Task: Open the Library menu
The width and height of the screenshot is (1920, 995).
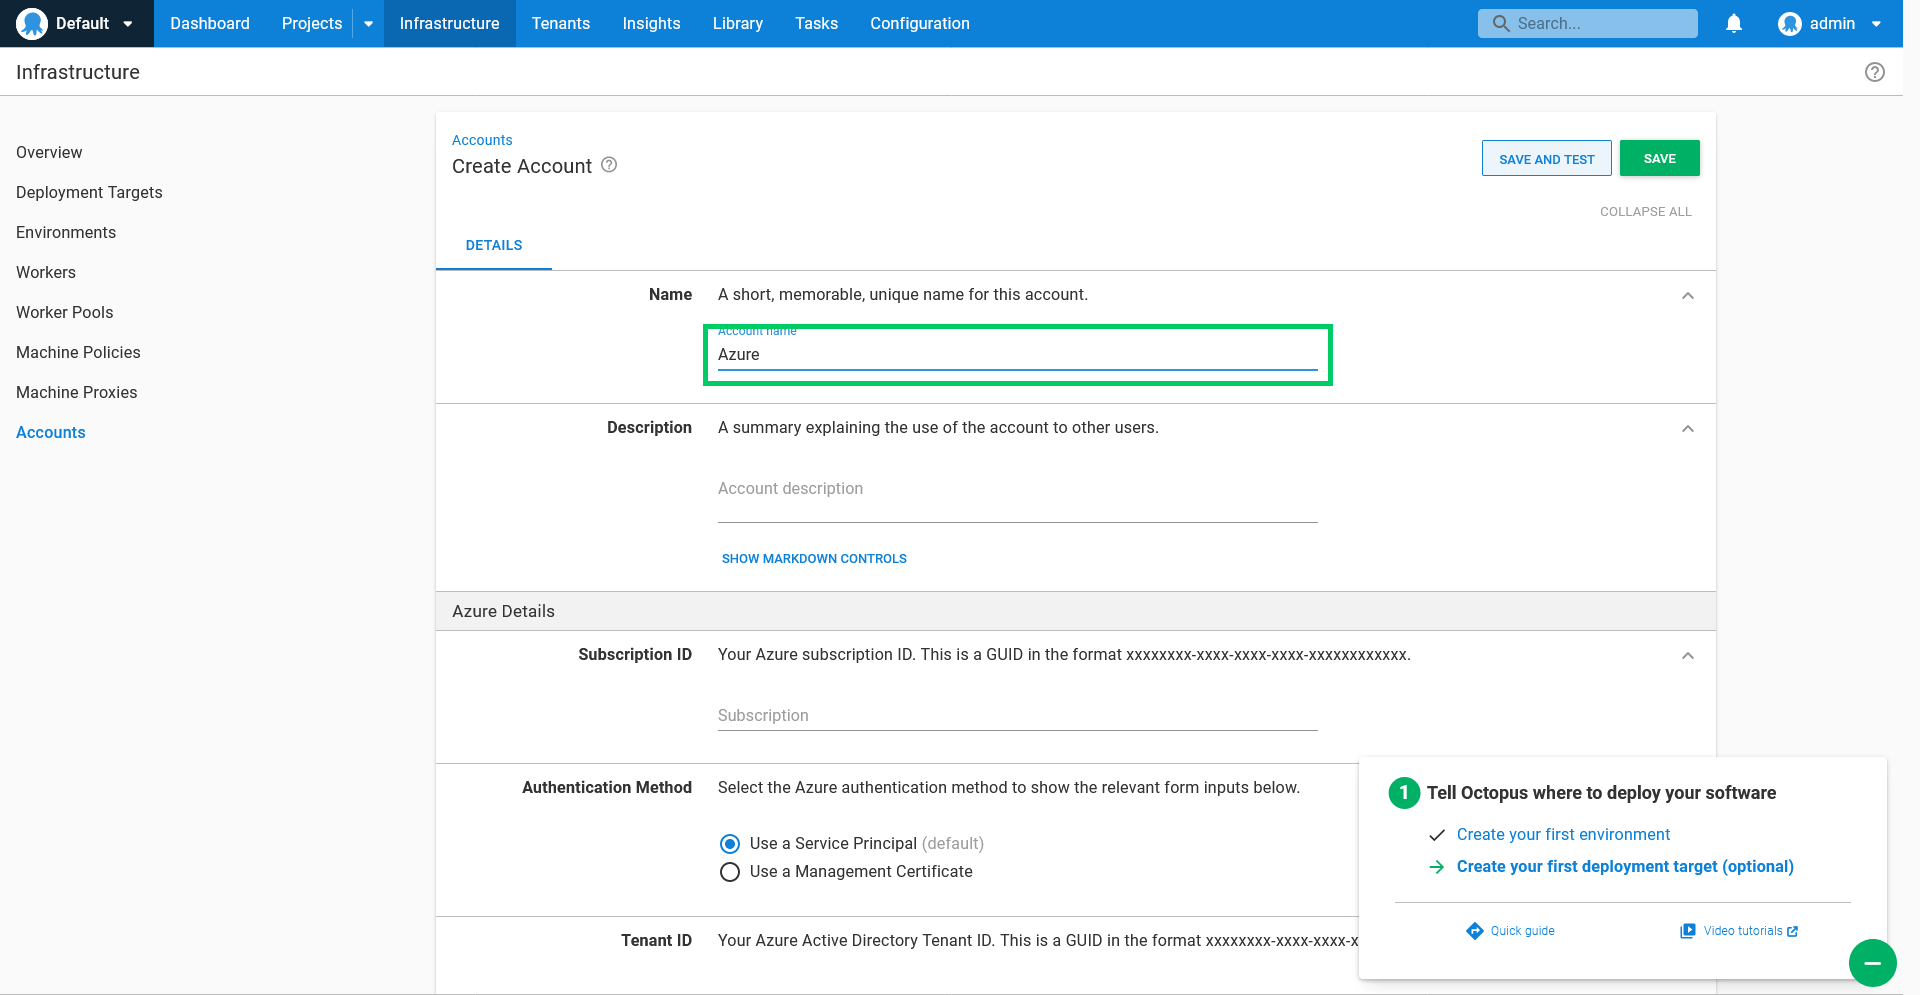Action: pyautogui.click(x=738, y=23)
